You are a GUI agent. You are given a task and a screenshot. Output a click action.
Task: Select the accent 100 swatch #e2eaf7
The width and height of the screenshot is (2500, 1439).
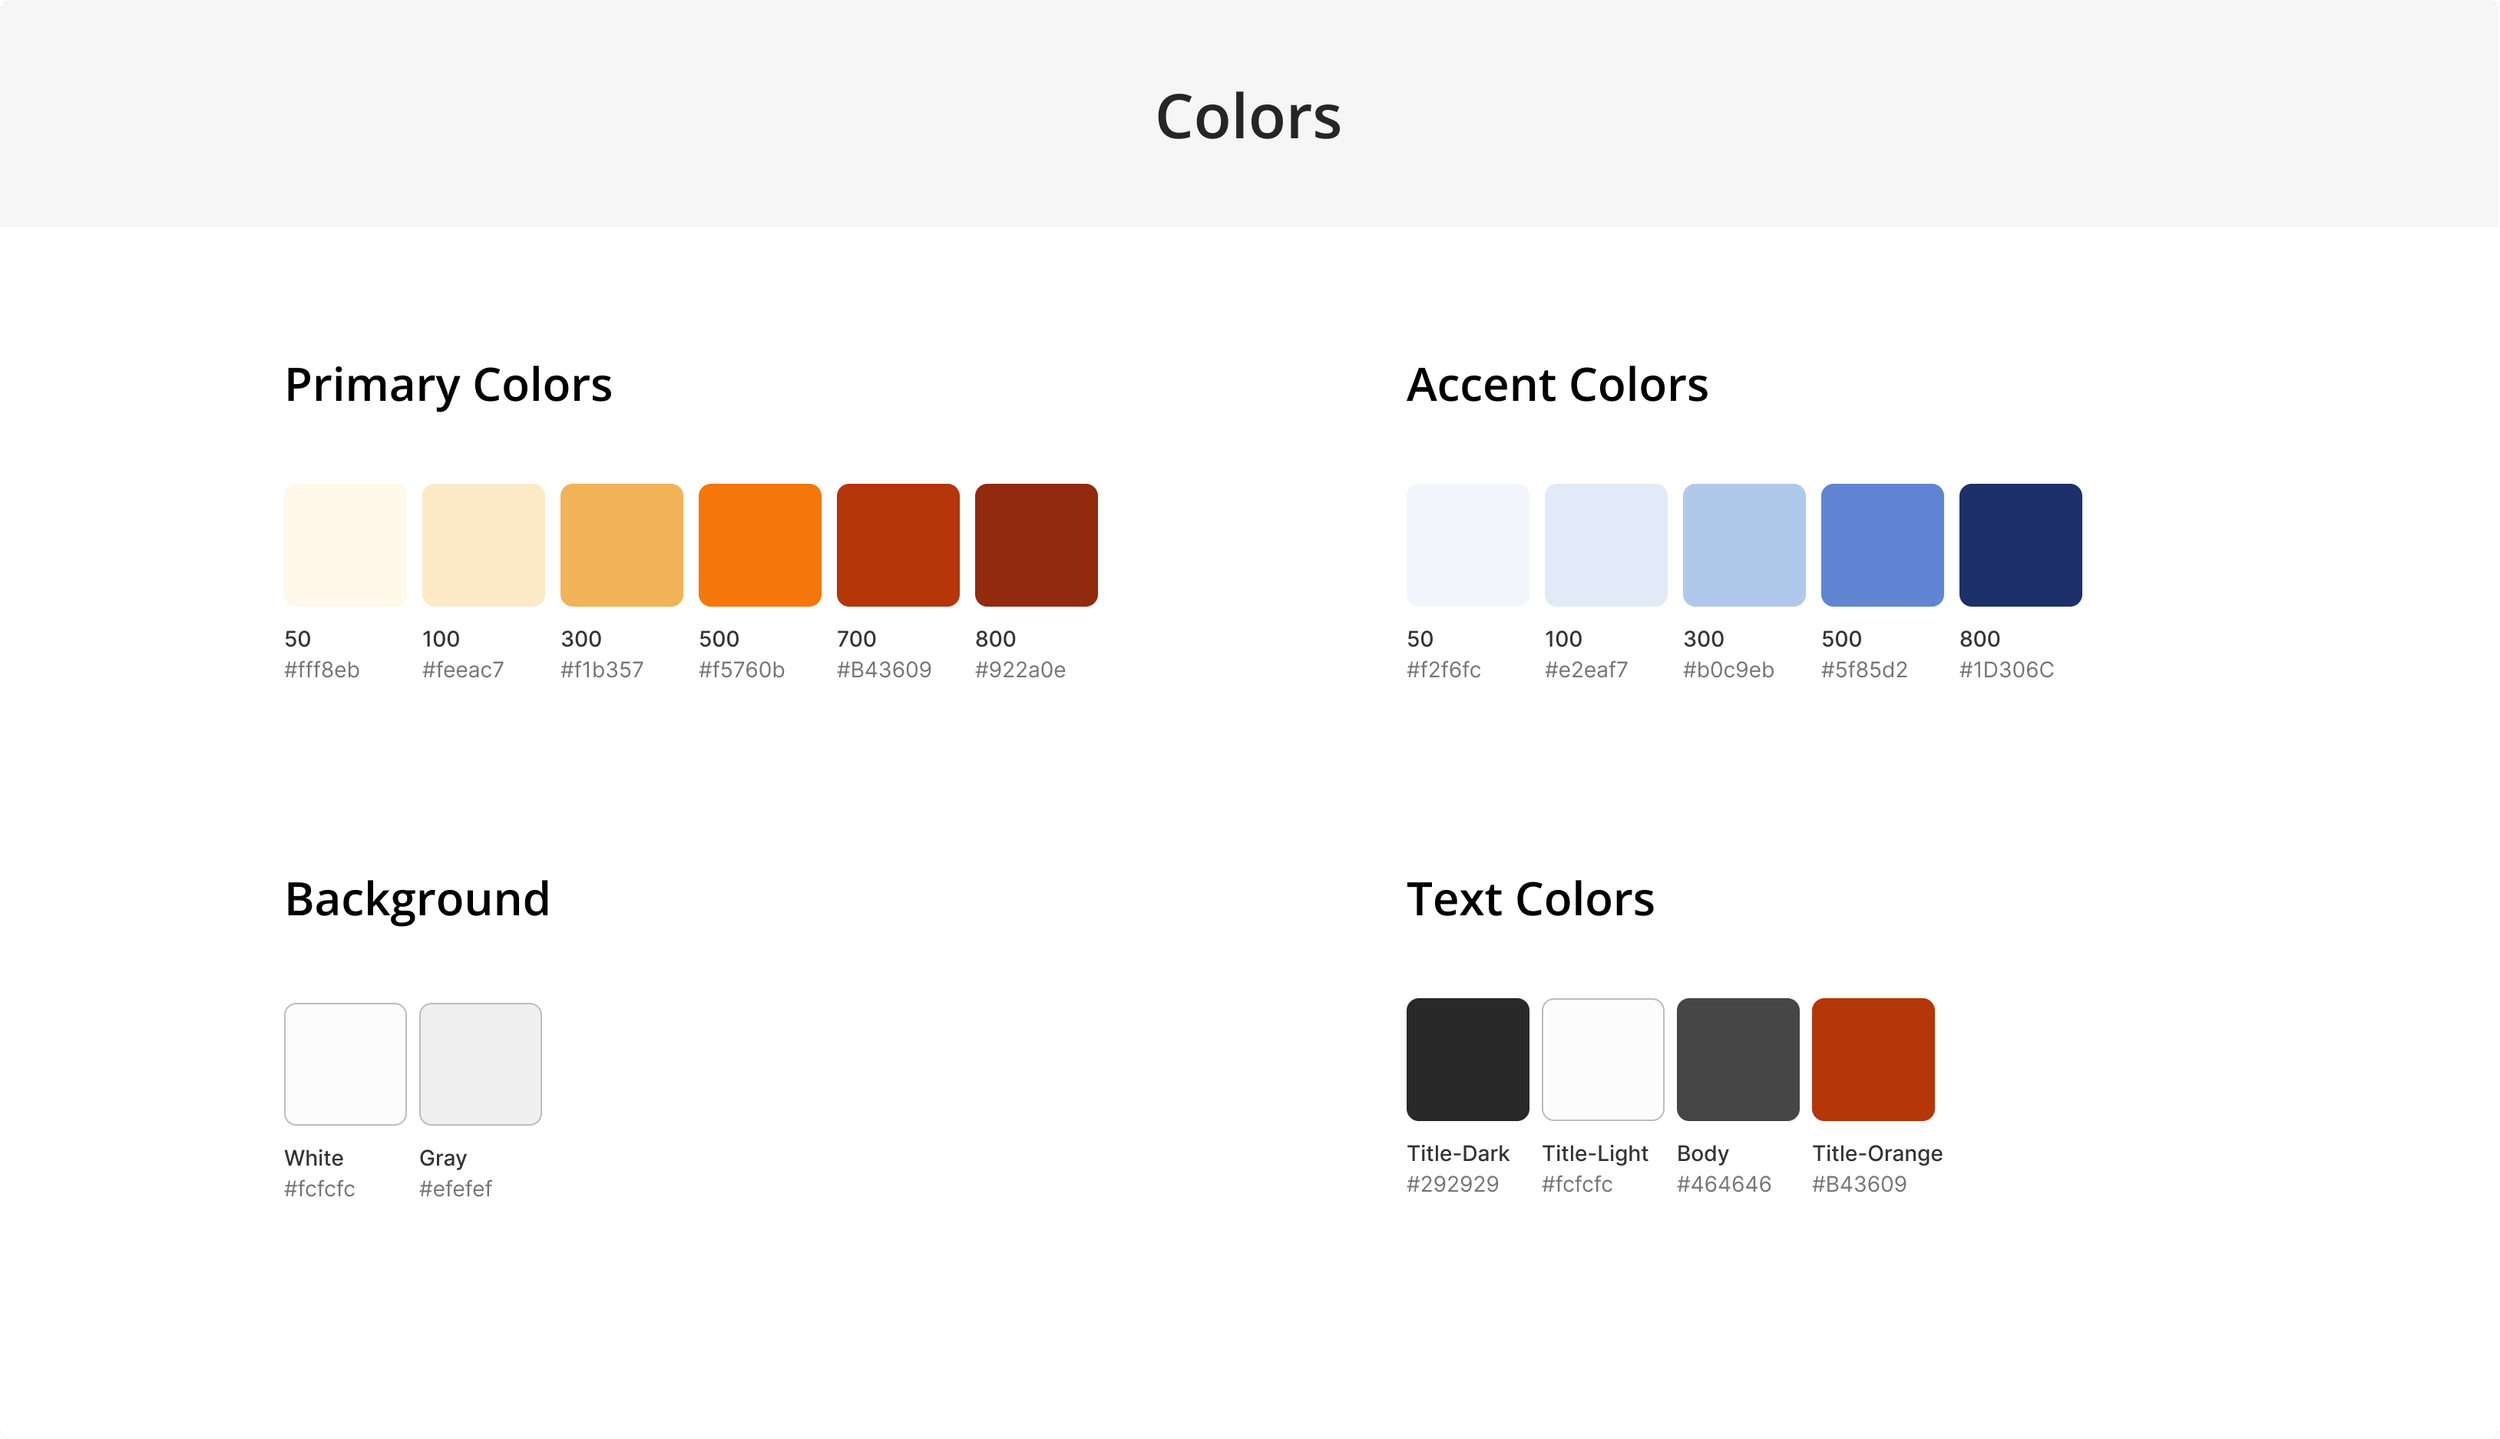1605,545
